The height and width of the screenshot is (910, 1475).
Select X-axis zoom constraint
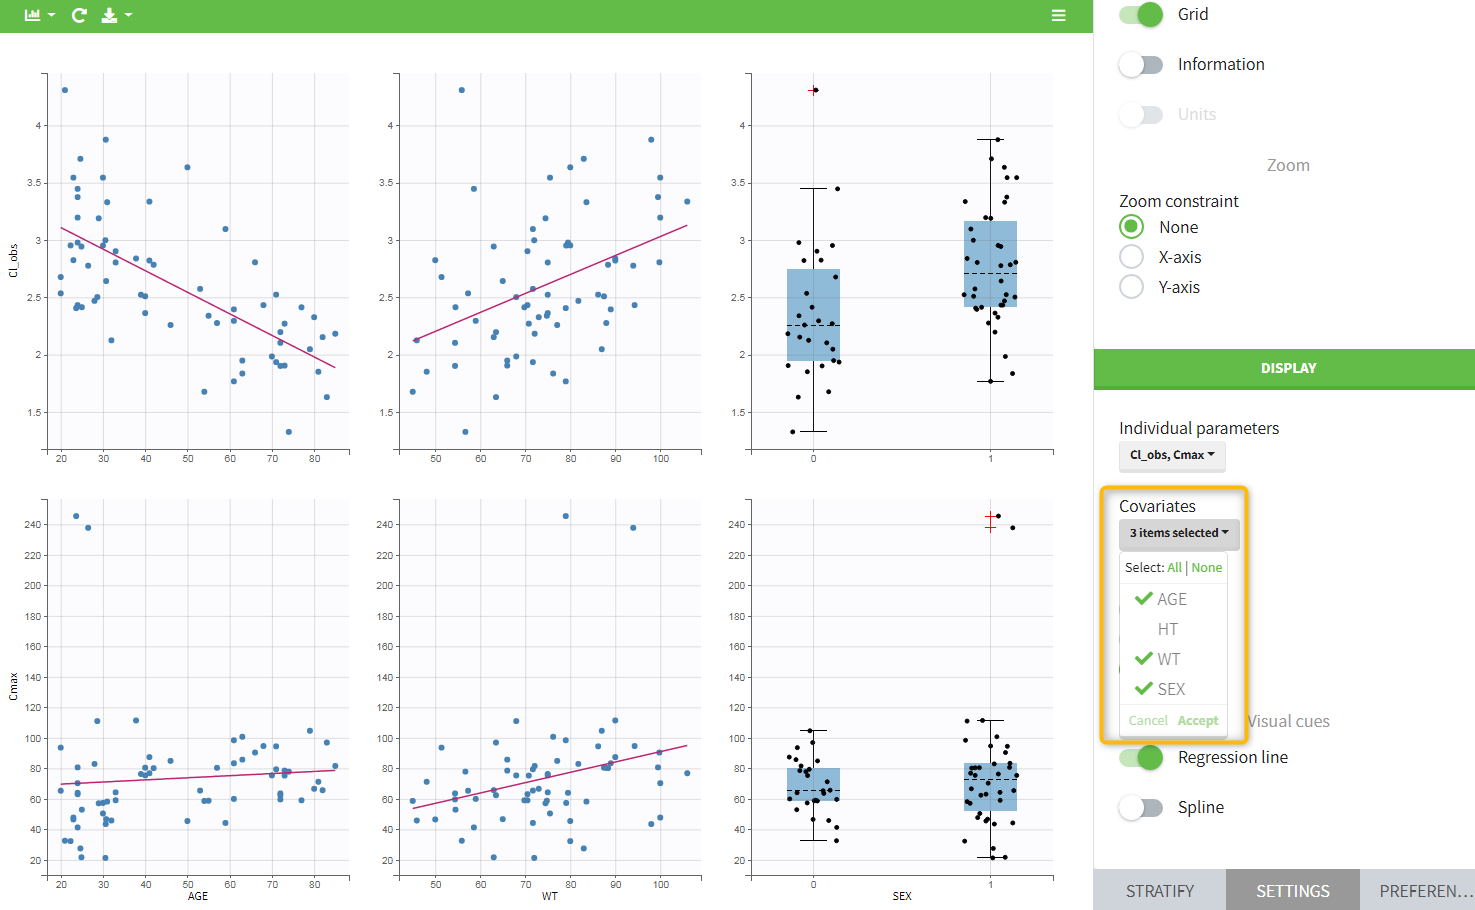click(x=1131, y=257)
